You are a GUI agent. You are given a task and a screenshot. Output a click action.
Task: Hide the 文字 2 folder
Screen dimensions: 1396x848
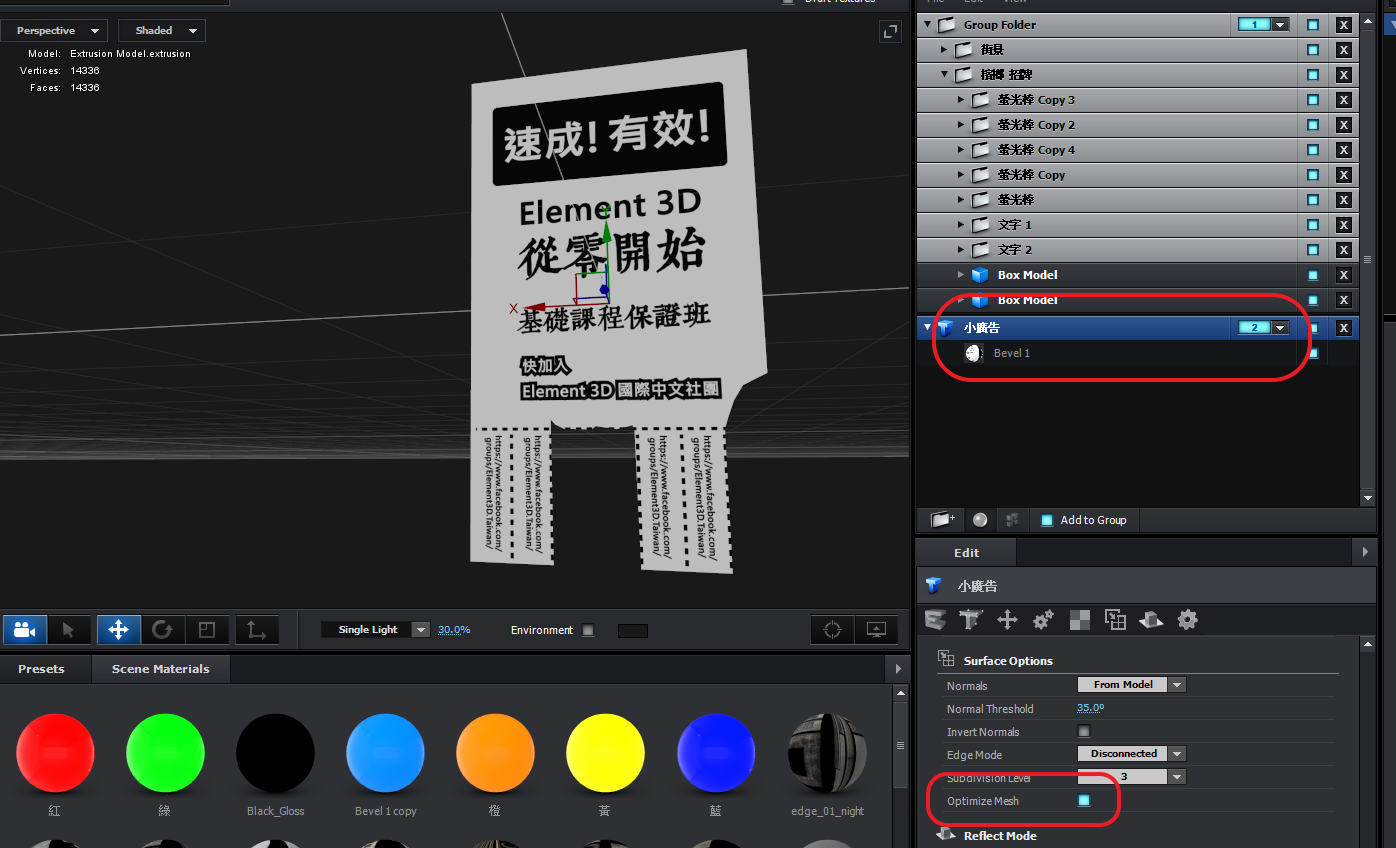(1313, 250)
